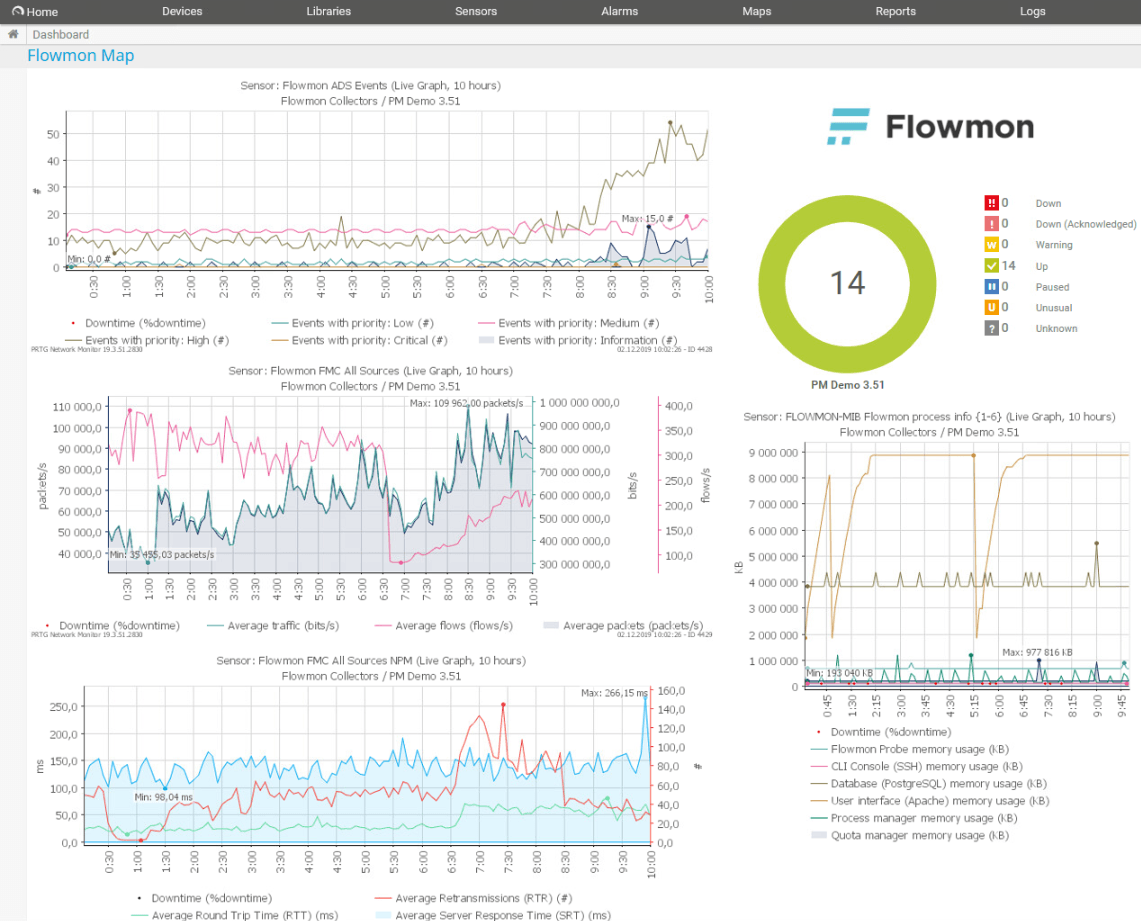Screen dimensions: 1141x921
Task: Open the Sensors menu
Action: point(476,12)
